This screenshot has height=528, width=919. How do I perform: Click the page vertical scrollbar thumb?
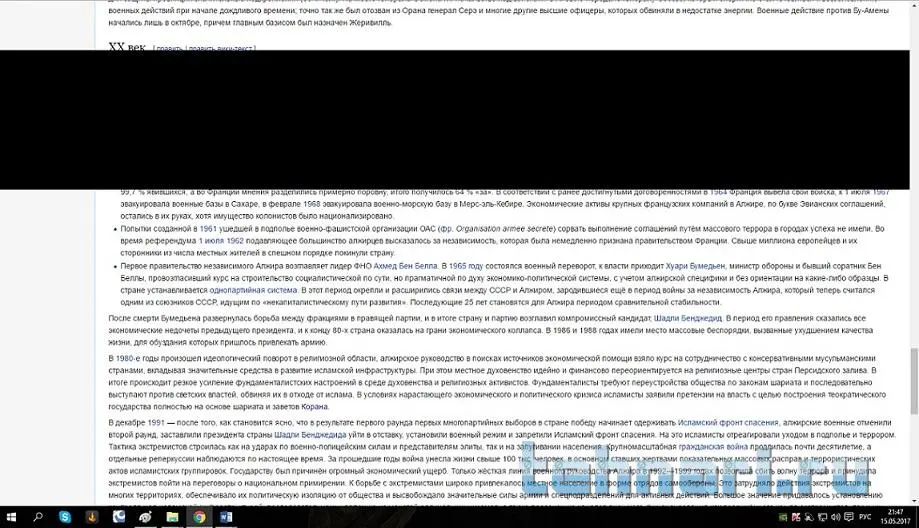(x=914, y=380)
